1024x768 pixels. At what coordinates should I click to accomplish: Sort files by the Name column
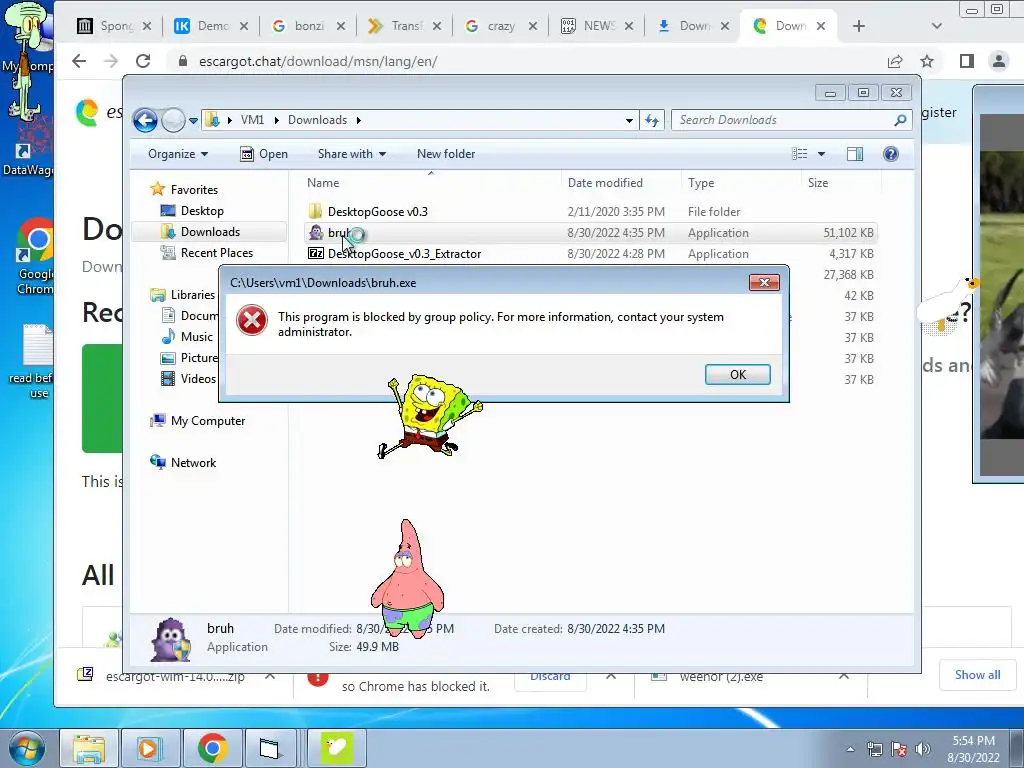(x=431, y=183)
